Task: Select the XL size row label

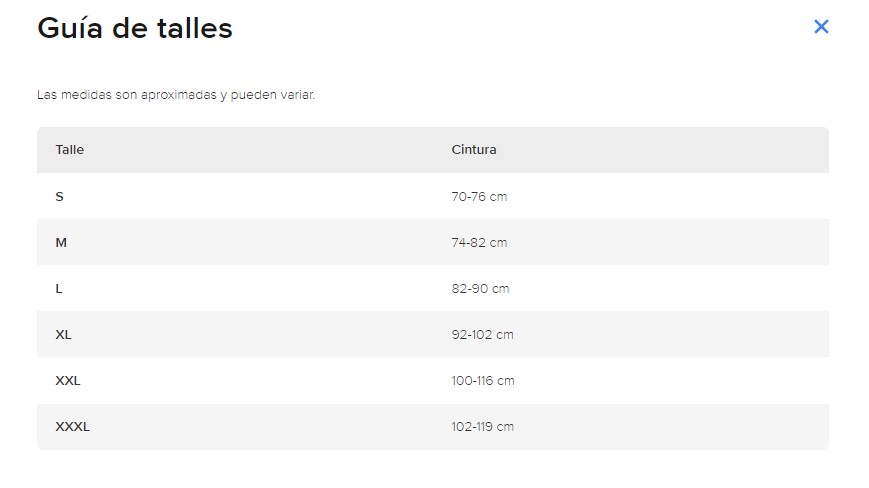Action: tap(63, 335)
